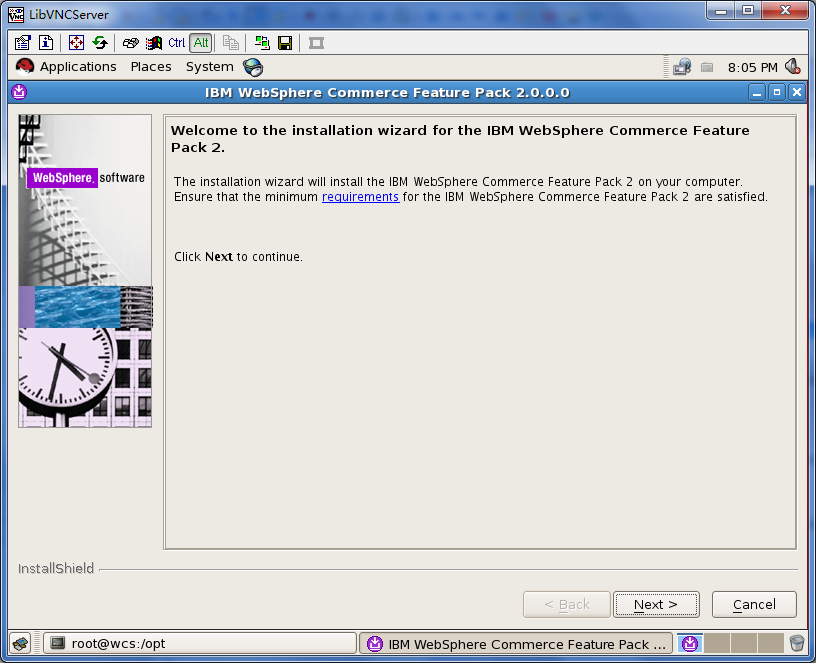Open the globe launcher beside System menu

(252, 66)
